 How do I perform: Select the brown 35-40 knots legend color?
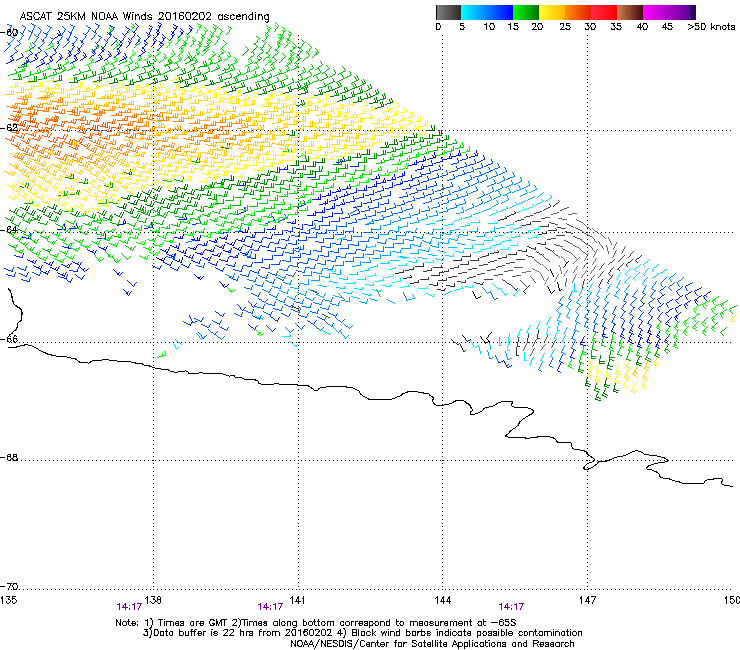pos(630,12)
